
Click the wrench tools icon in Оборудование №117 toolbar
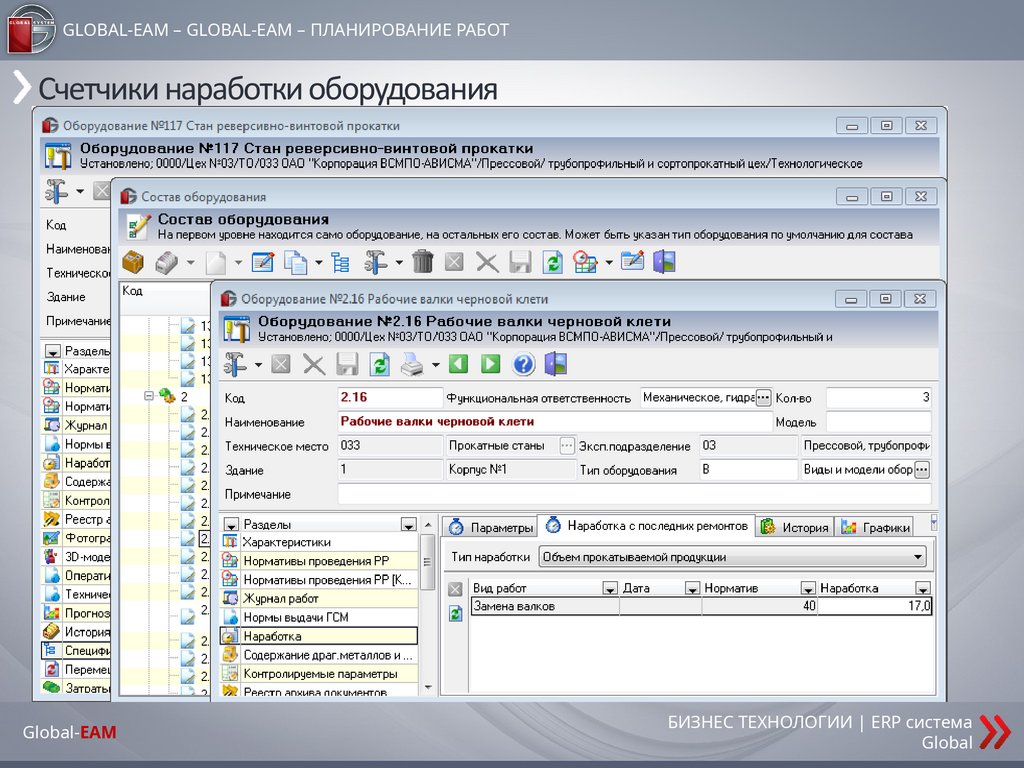pyautogui.click(x=56, y=191)
